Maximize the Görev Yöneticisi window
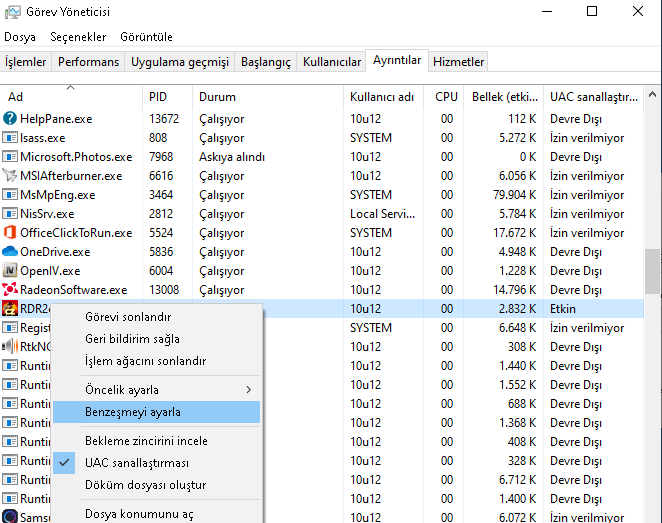This screenshot has width=662, height=523. point(592,11)
